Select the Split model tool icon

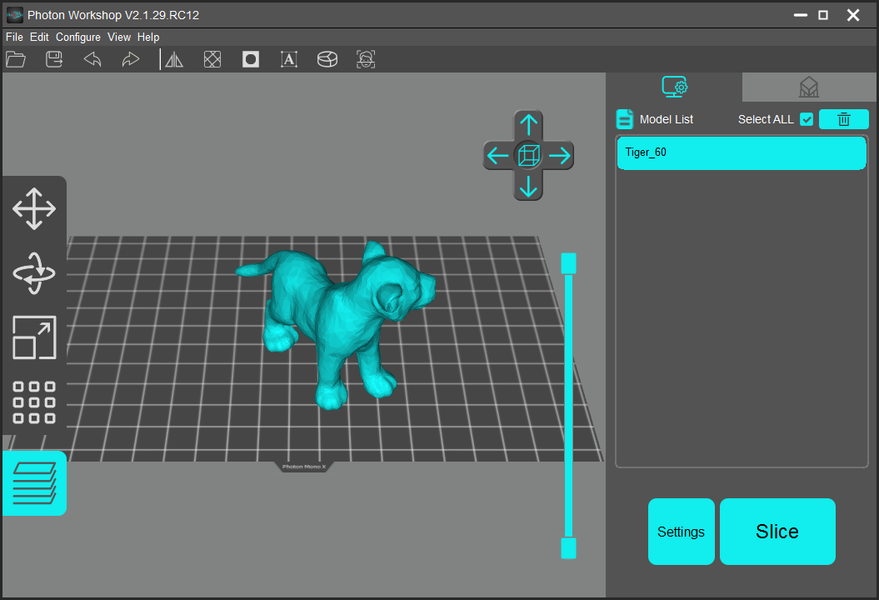327,59
